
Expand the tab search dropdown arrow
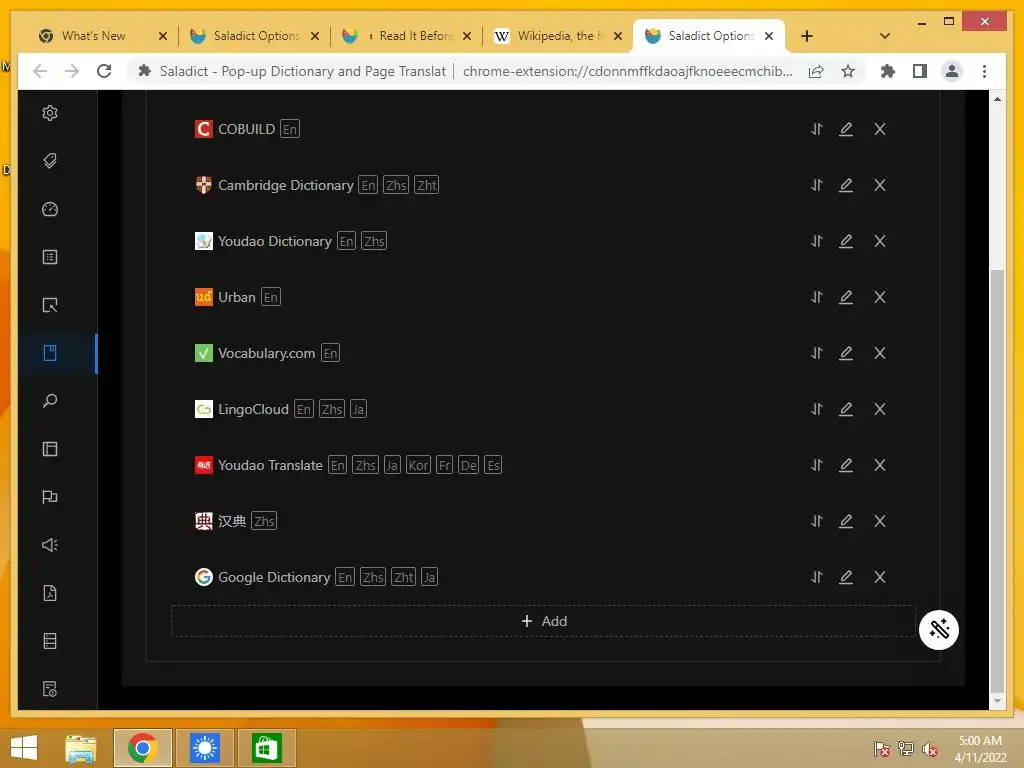[x=885, y=36]
